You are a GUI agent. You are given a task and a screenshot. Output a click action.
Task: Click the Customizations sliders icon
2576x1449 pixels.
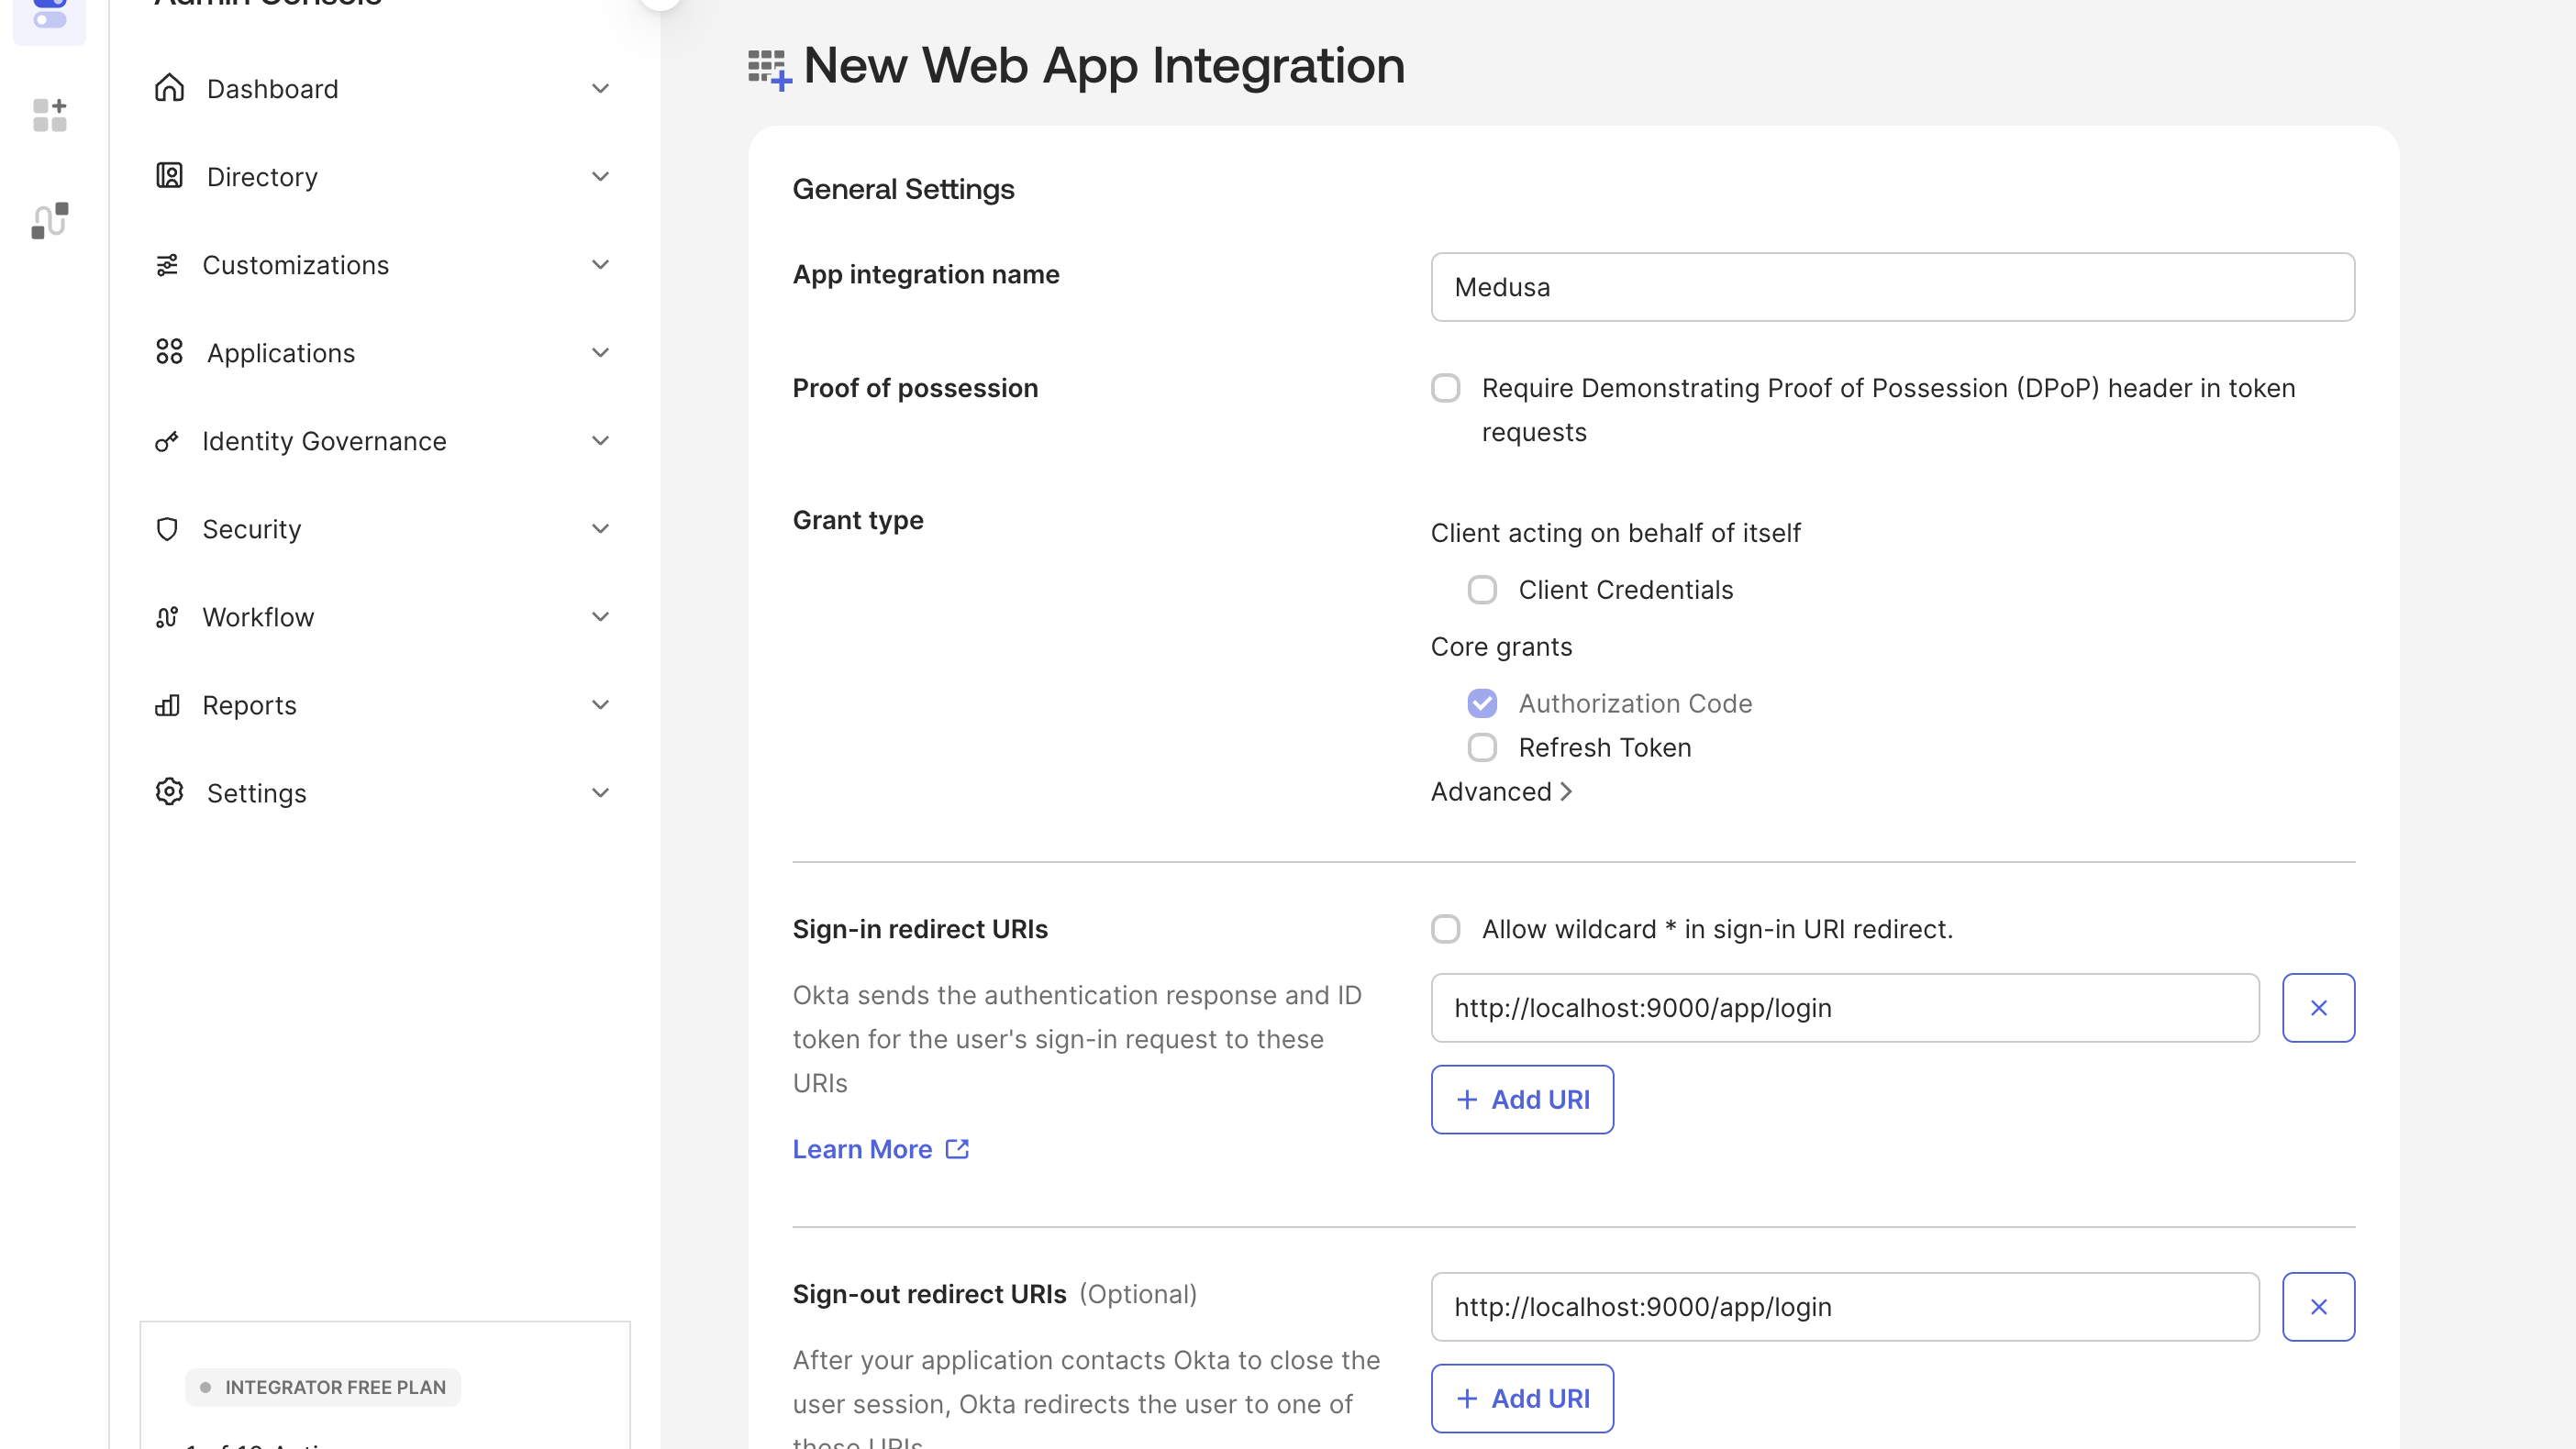point(168,264)
